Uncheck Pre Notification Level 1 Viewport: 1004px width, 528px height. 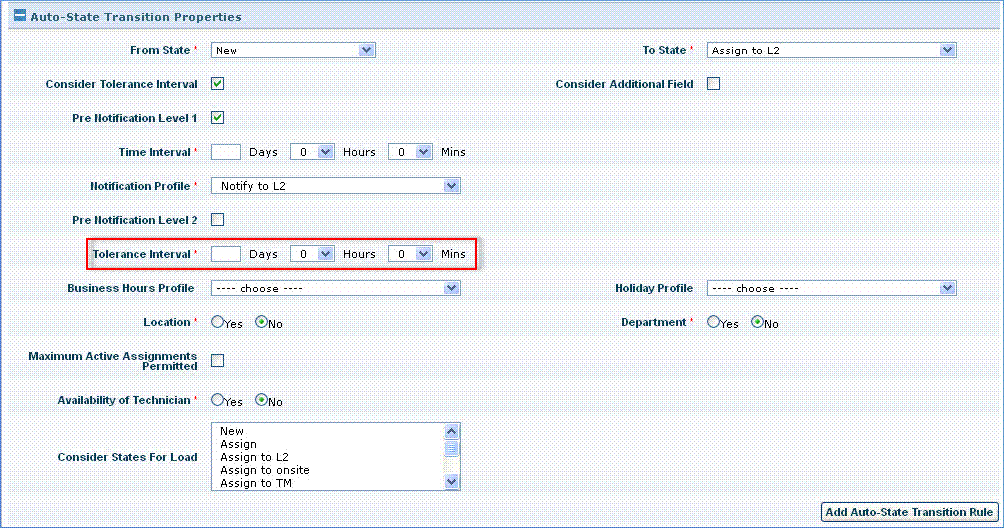[217, 118]
